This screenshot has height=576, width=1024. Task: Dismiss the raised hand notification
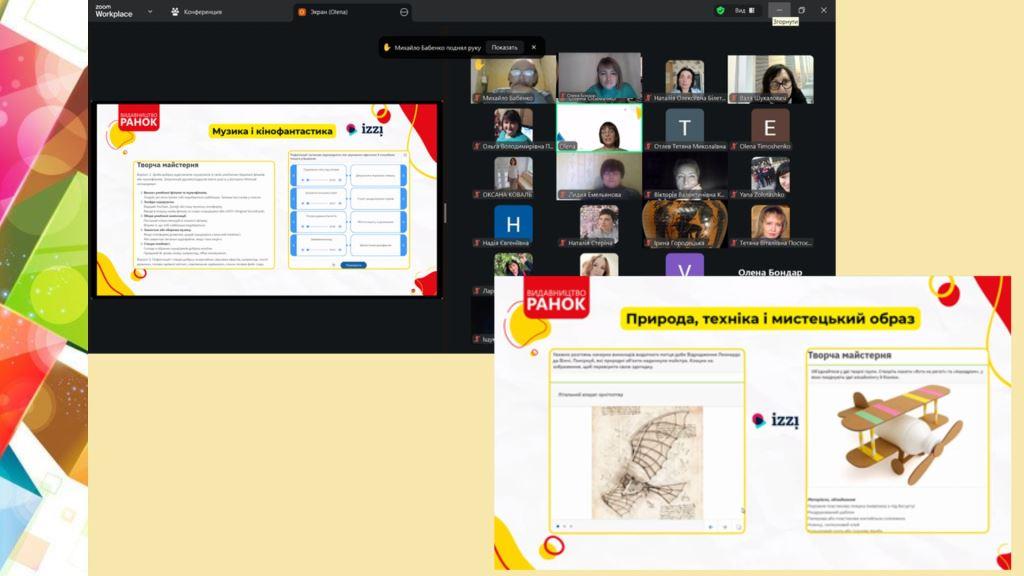pos(533,47)
